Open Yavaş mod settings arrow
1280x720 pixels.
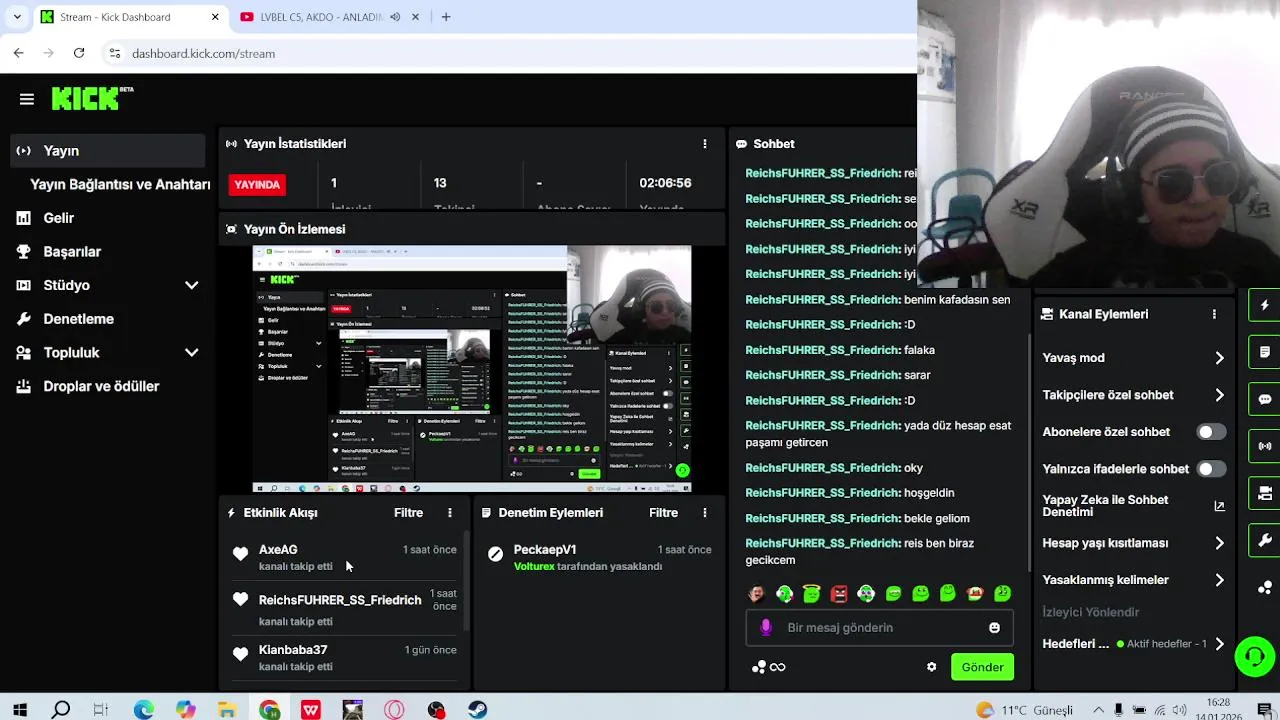coord(1220,358)
